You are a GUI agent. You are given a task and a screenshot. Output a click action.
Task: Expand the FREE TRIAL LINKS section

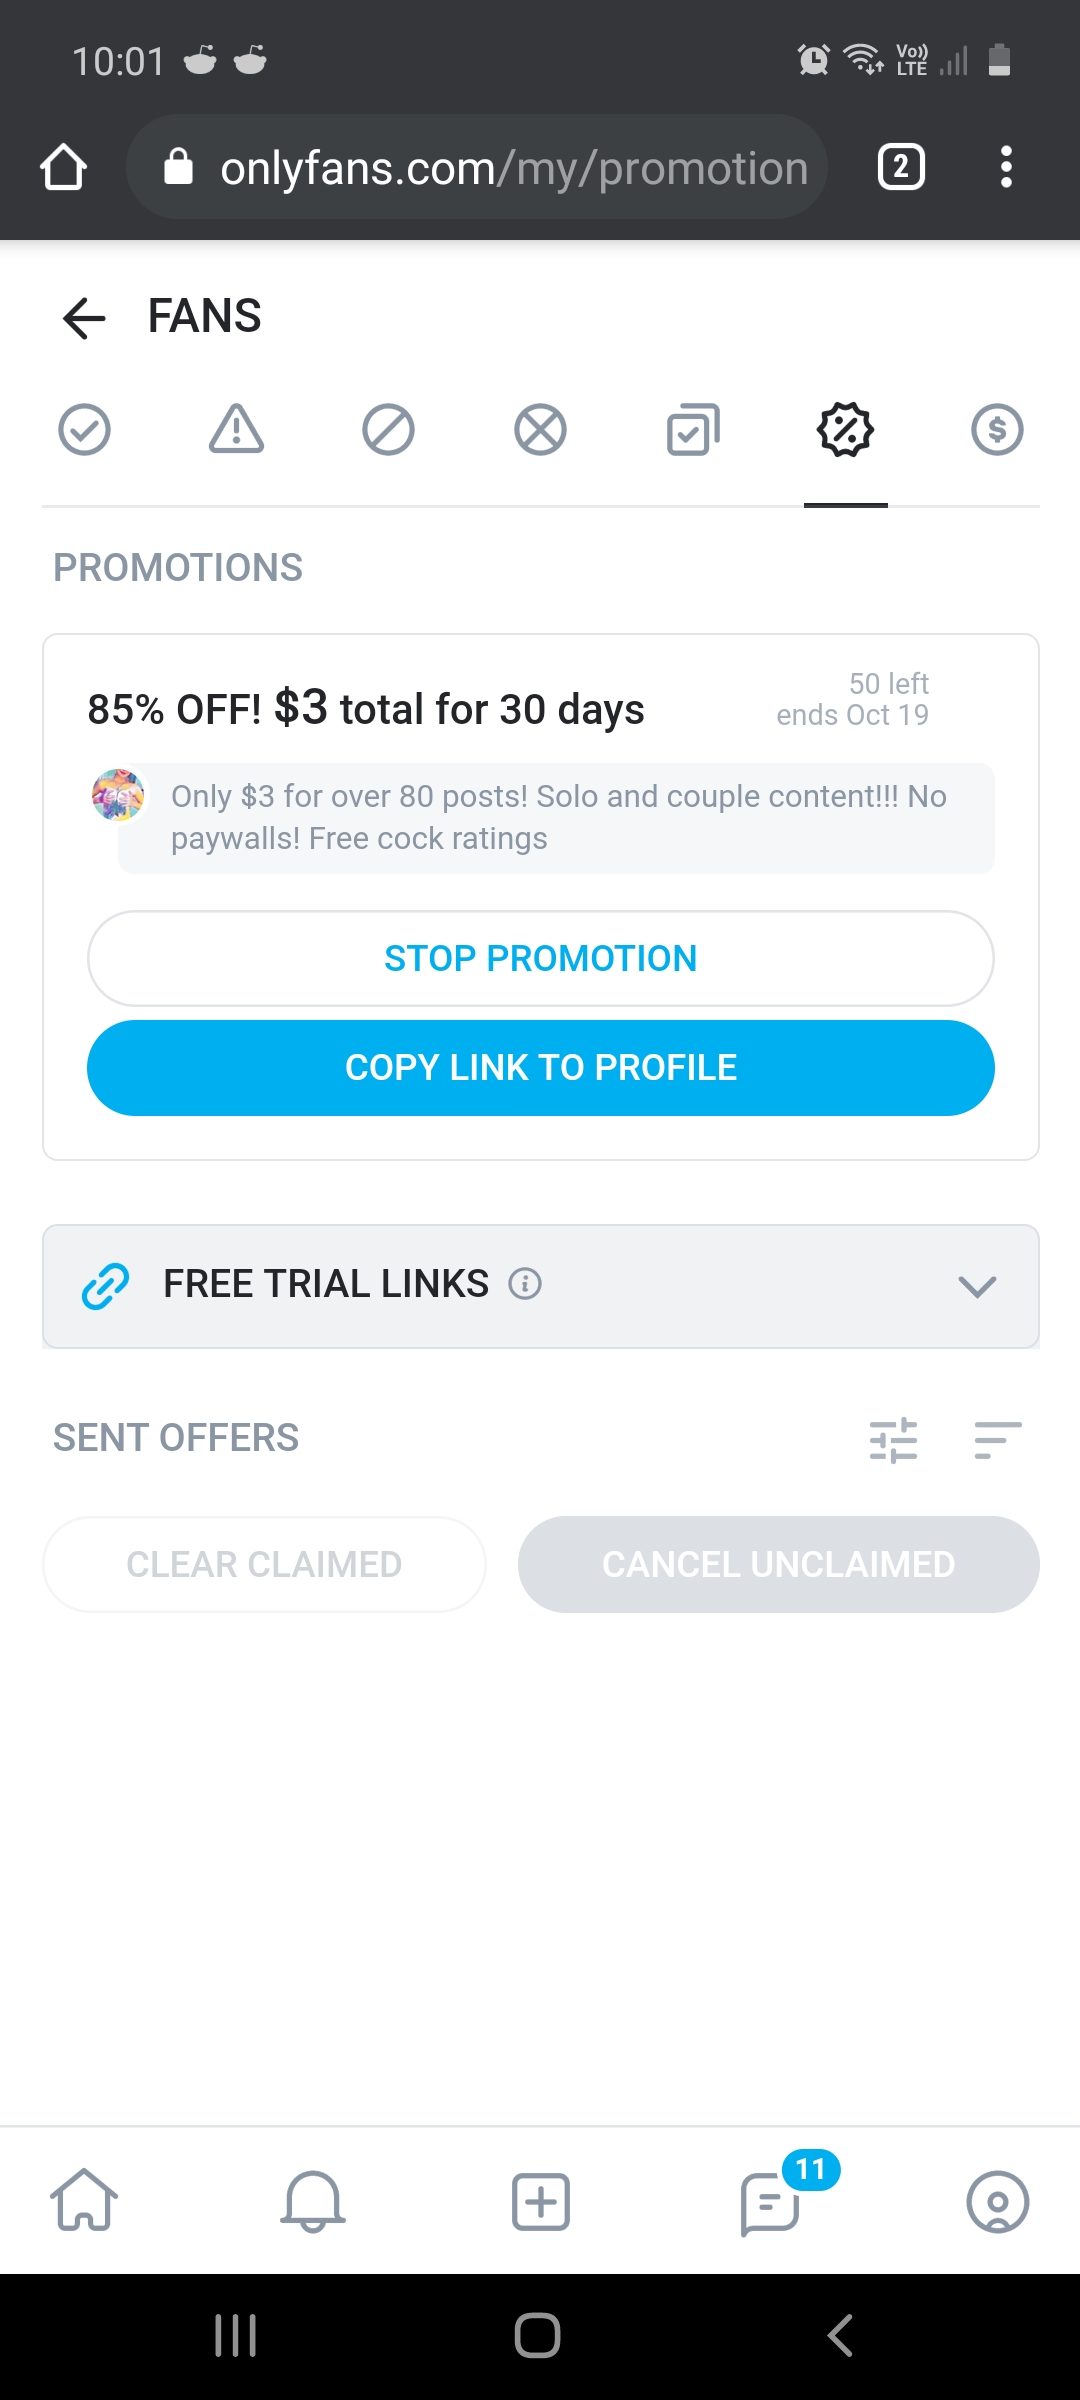point(541,1286)
